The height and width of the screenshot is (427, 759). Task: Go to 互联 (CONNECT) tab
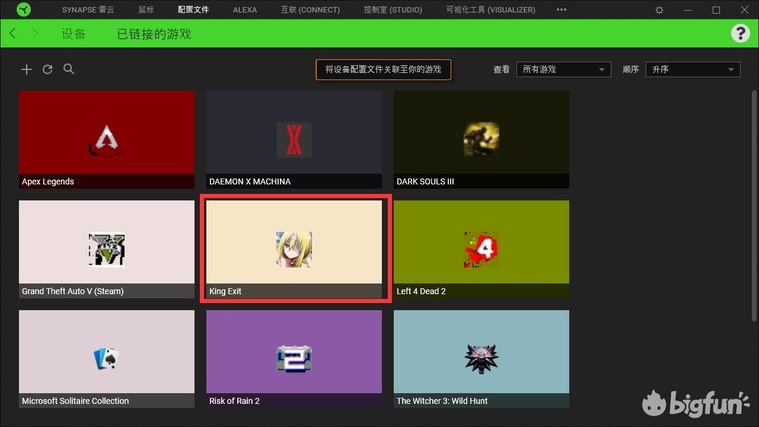point(310,10)
